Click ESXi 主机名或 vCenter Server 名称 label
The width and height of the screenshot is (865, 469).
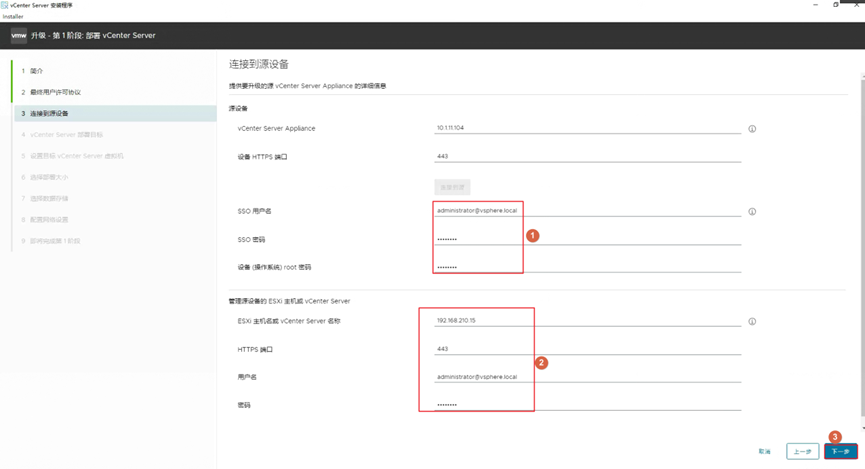[289, 321]
